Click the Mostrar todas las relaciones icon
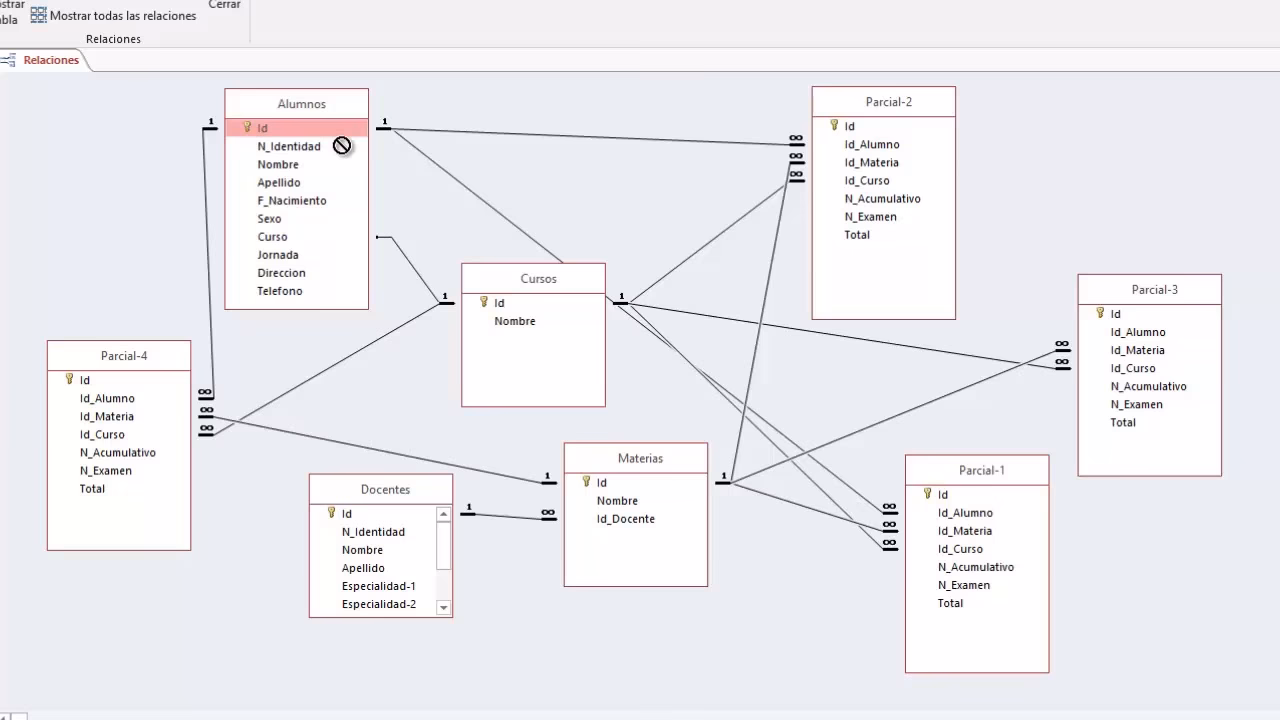This screenshot has width=1280, height=720. [x=39, y=15]
